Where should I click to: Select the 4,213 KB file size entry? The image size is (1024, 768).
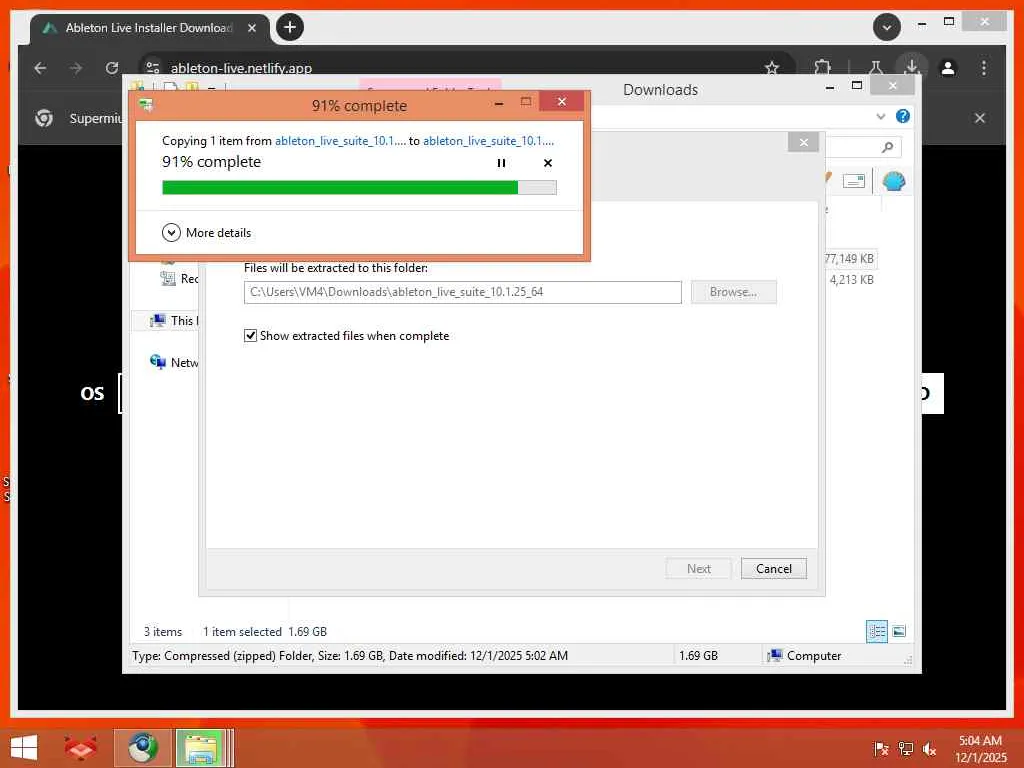[x=851, y=280]
